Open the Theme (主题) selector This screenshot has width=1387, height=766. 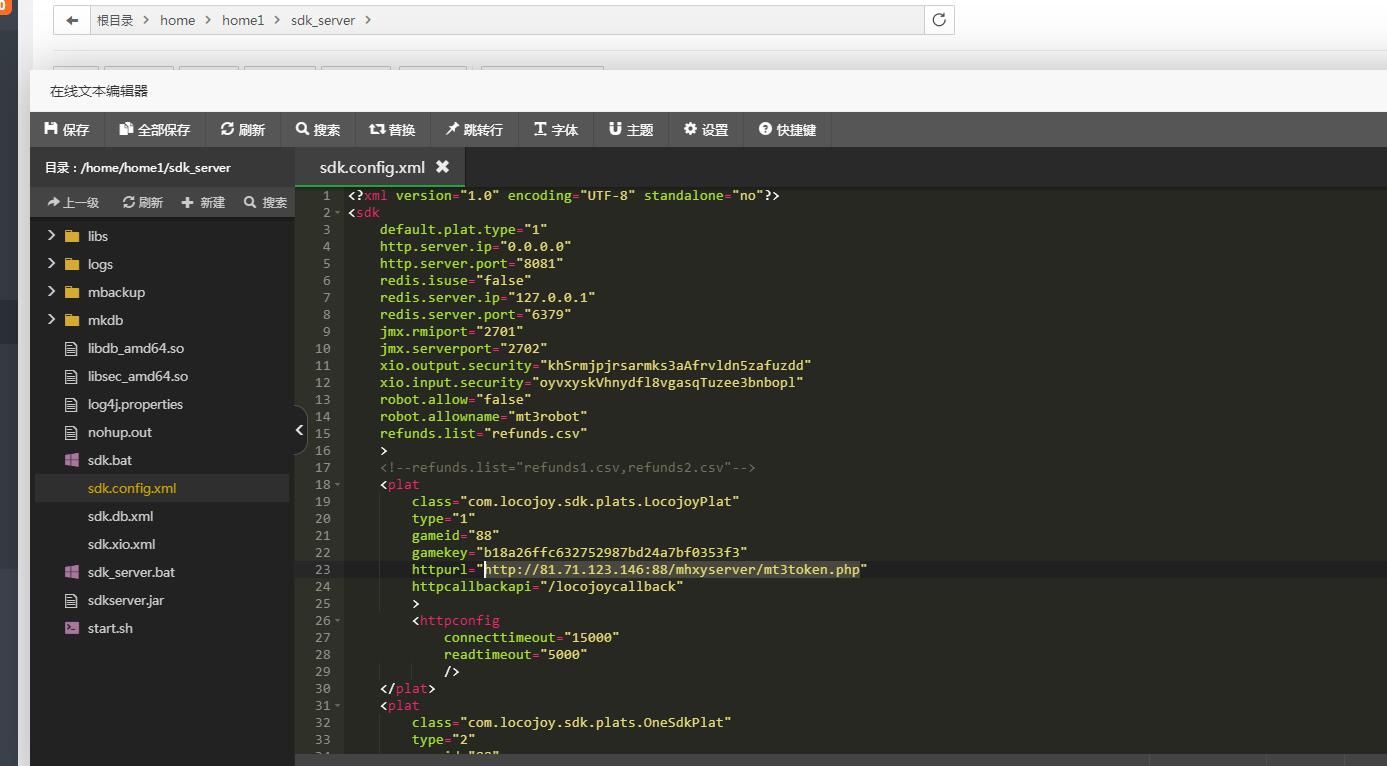pyautogui.click(x=631, y=130)
